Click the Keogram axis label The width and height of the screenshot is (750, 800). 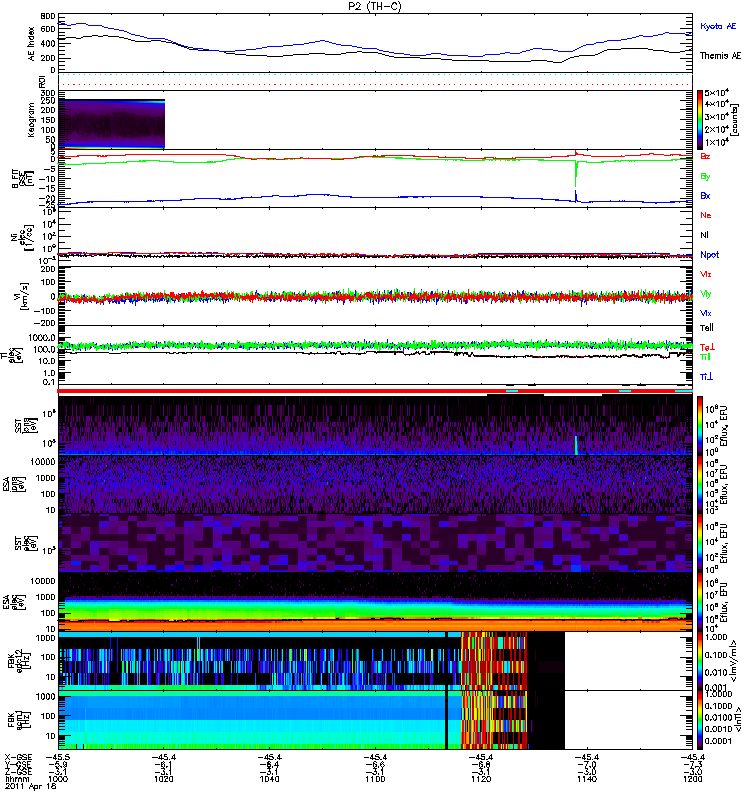[x=32, y=120]
